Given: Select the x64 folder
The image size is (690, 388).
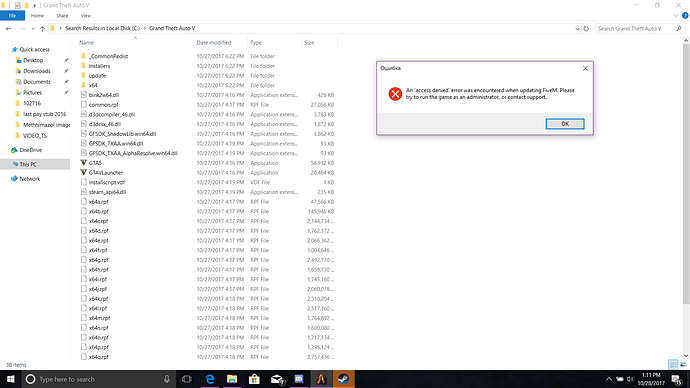Looking at the screenshot, I should click(93, 85).
